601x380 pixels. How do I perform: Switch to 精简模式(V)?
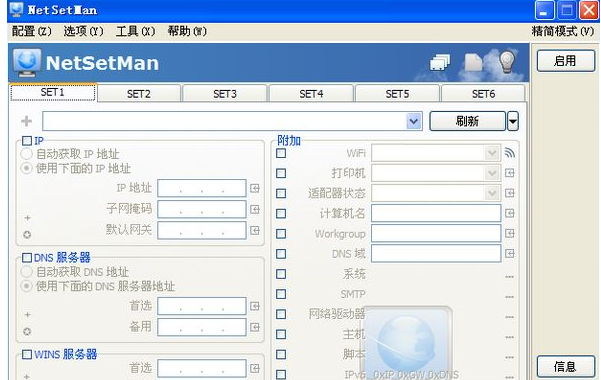(563, 31)
